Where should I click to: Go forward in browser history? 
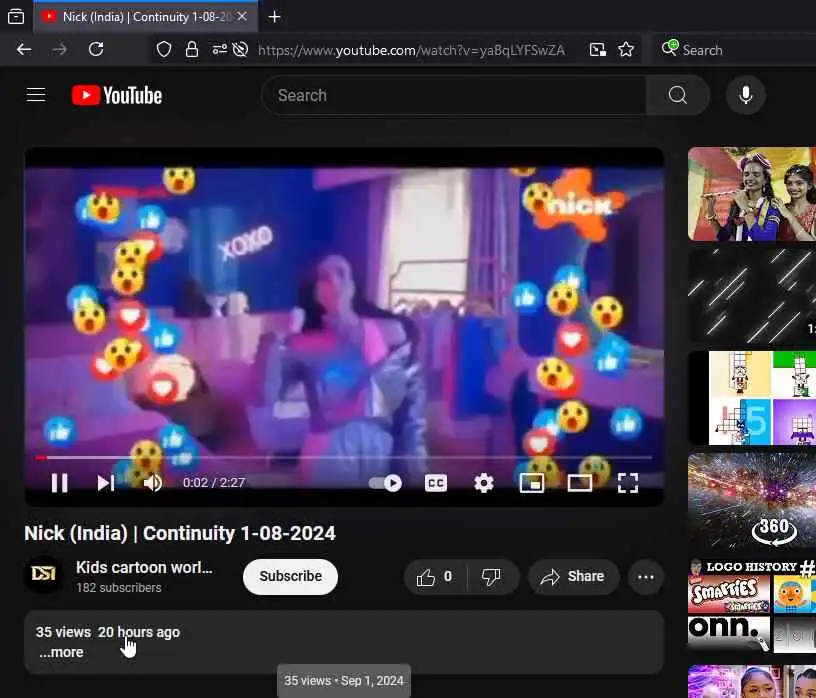pos(60,50)
